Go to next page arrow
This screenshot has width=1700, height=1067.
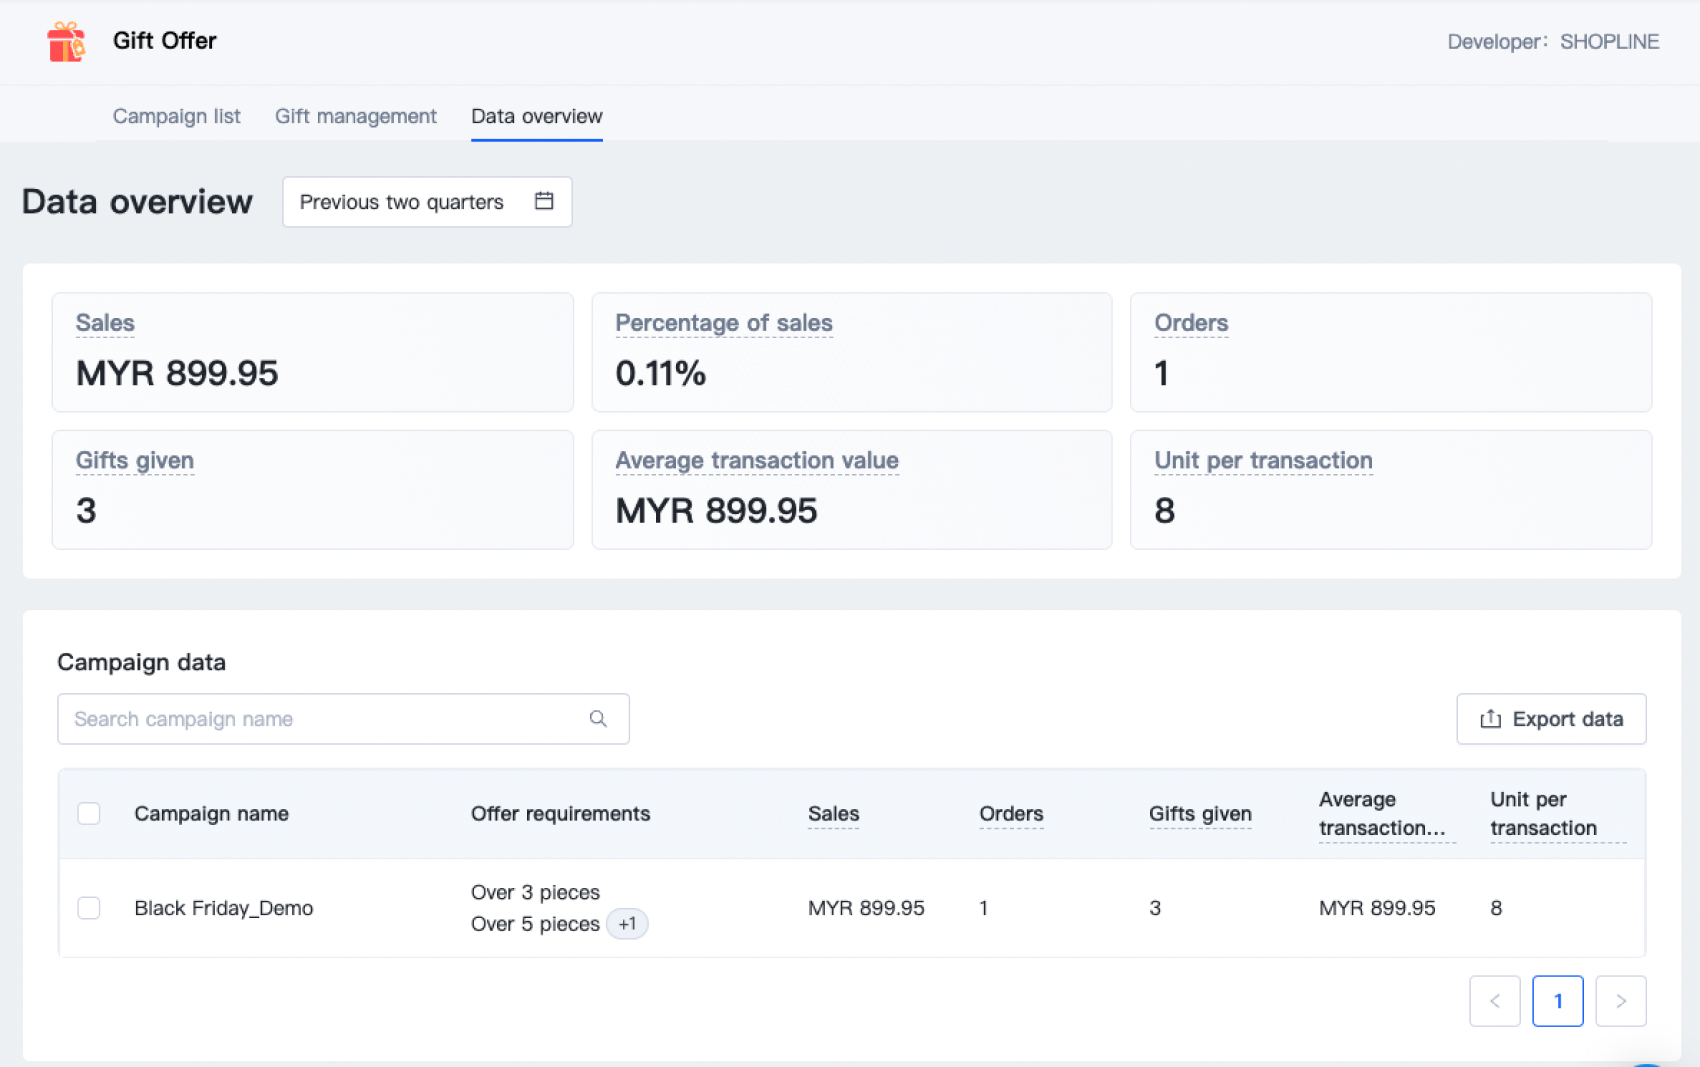tap(1620, 1001)
